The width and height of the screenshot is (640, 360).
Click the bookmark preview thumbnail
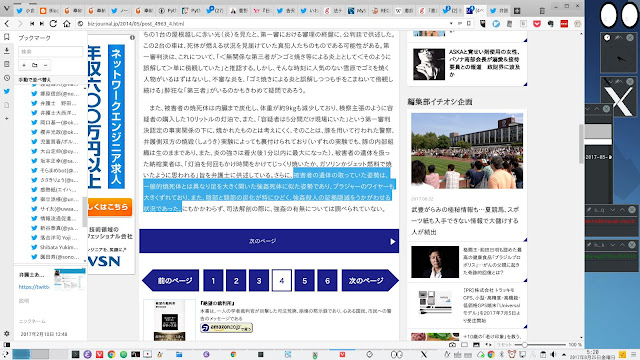point(69,279)
